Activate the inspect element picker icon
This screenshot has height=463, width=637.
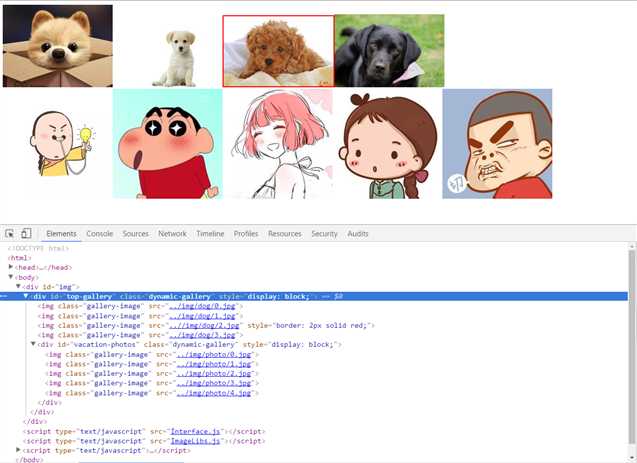tap(9, 234)
